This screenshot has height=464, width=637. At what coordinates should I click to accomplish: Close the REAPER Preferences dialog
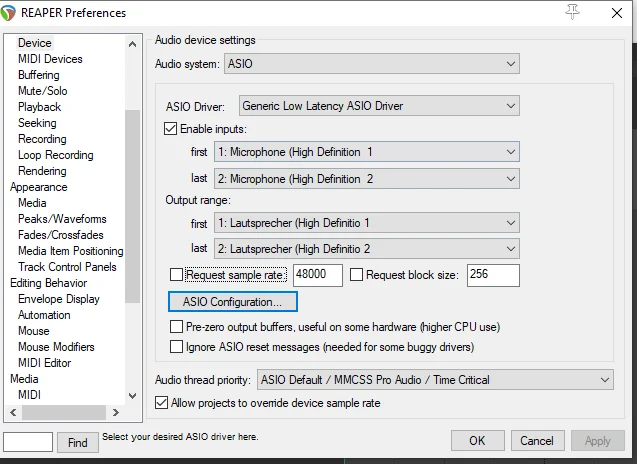click(x=616, y=13)
